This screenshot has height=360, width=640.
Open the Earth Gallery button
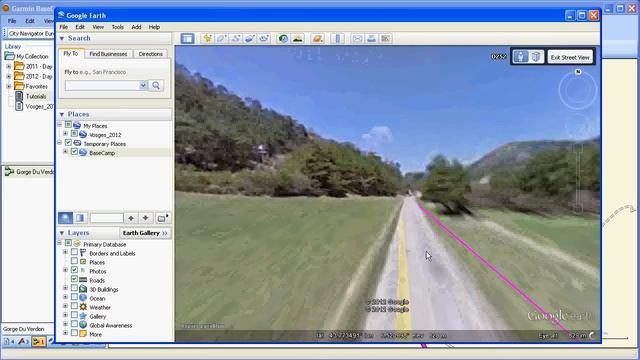click(x=145, y=233)
